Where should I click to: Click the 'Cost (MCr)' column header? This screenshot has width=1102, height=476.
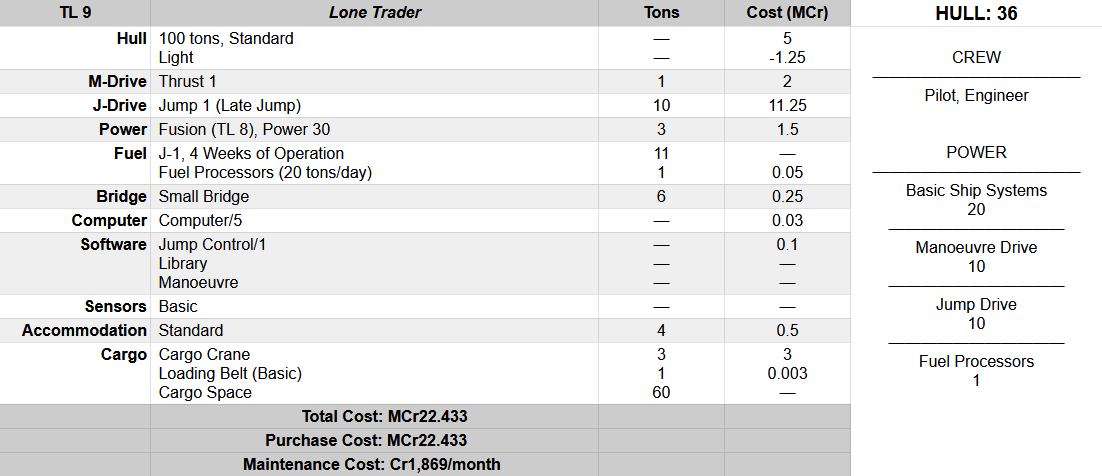pos(787,13)
